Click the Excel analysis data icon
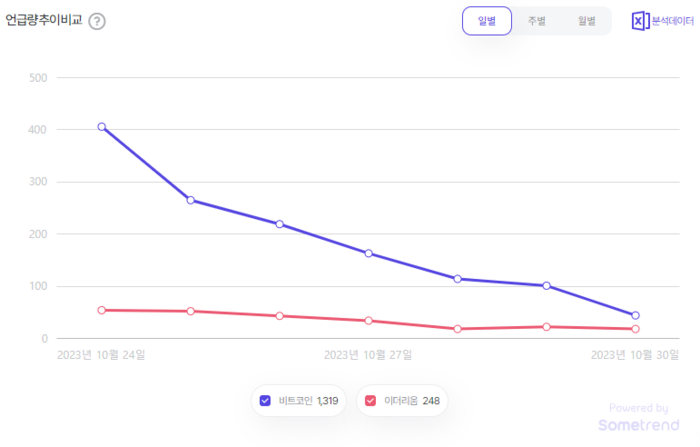The image size is (700, 447). (x=640, y=21)
